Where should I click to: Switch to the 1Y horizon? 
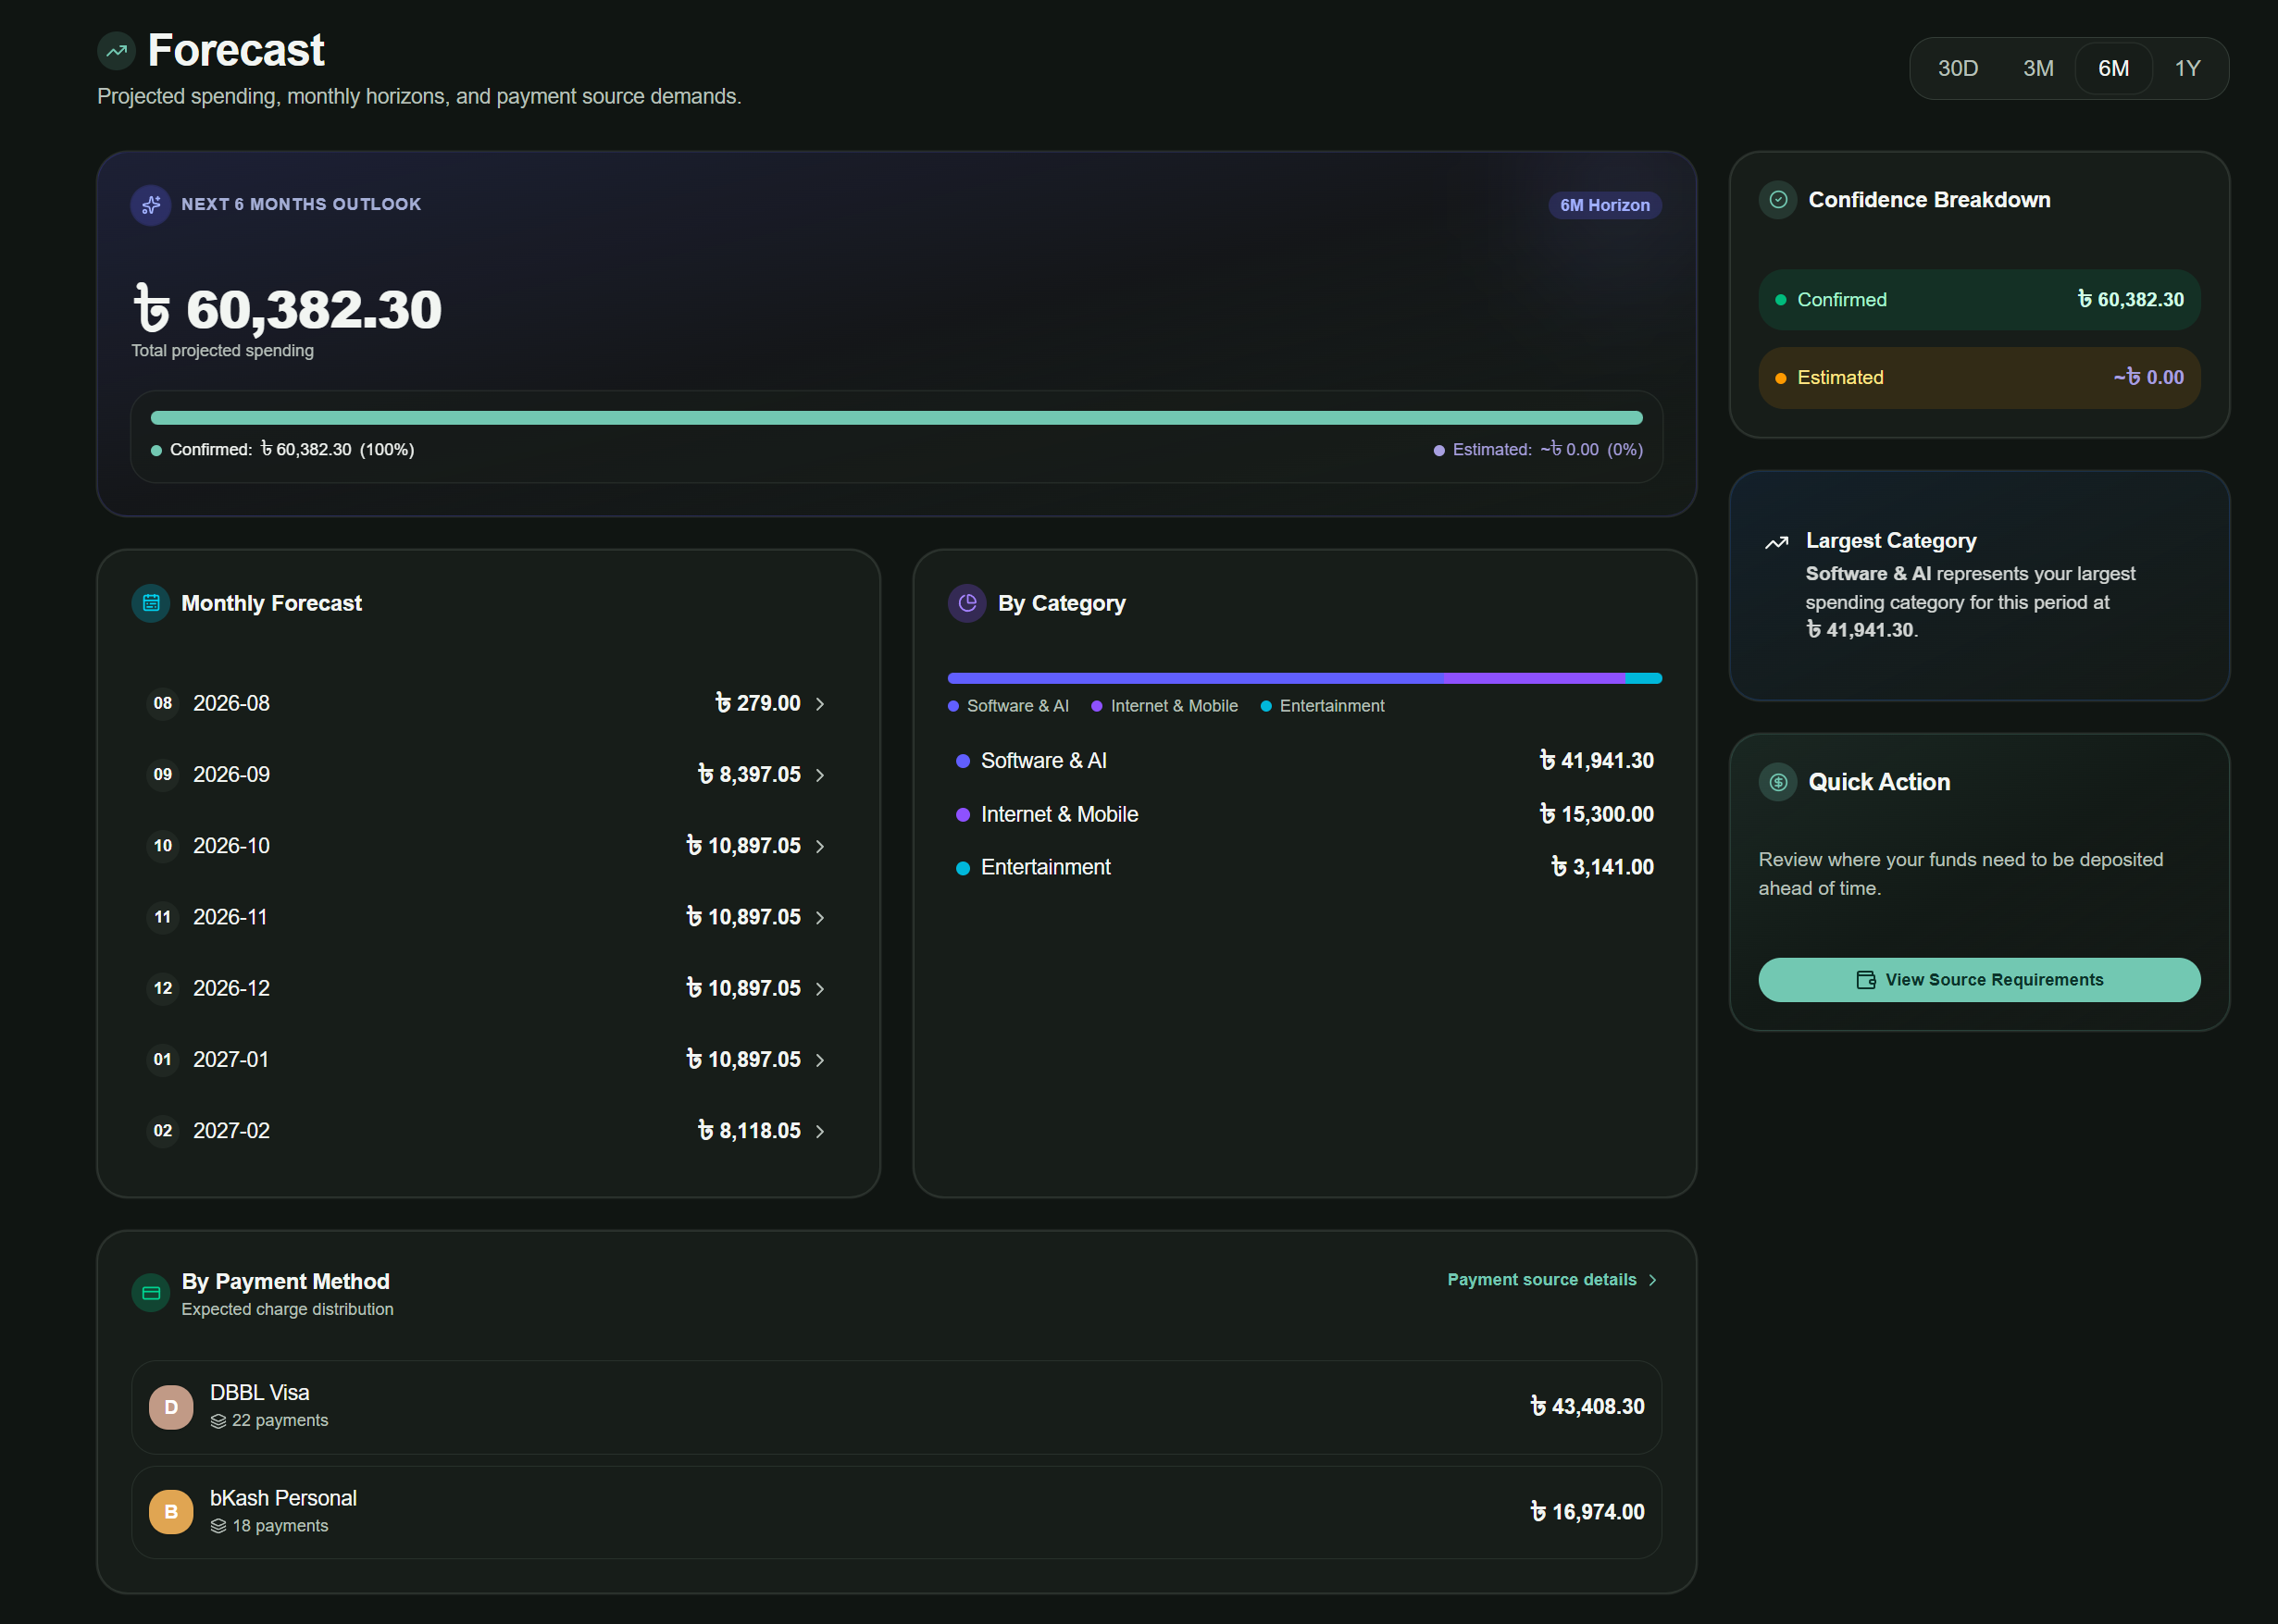[2187, 68]
